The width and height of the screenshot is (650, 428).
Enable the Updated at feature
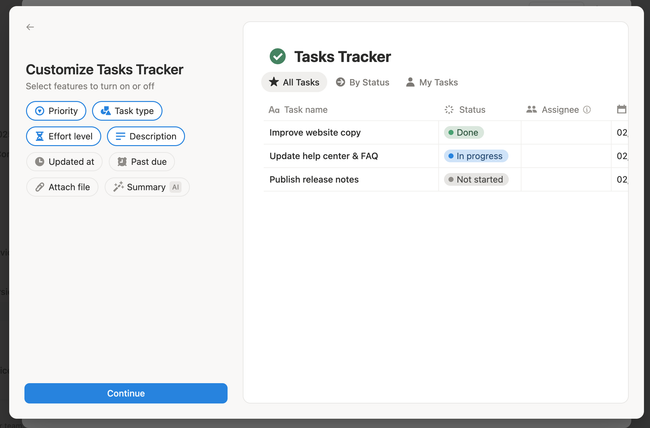(x=64, y=161)
